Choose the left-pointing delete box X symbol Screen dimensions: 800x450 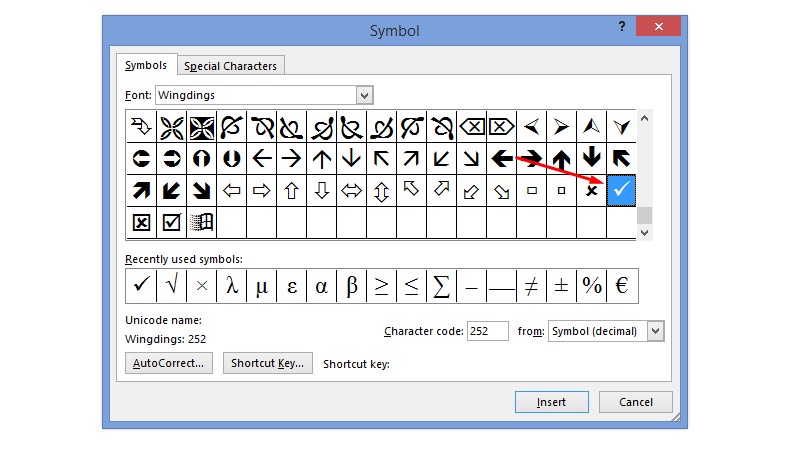[471, 127]
